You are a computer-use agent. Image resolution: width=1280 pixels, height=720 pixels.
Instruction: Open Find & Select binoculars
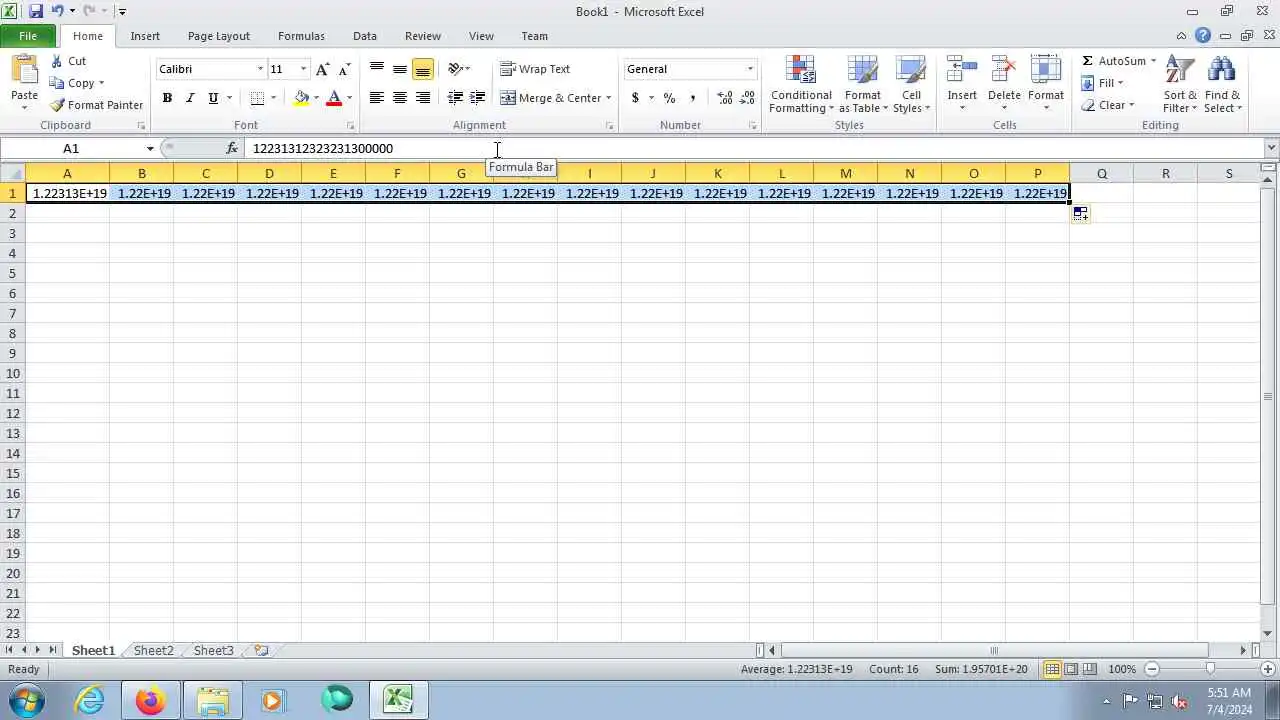1222,70
